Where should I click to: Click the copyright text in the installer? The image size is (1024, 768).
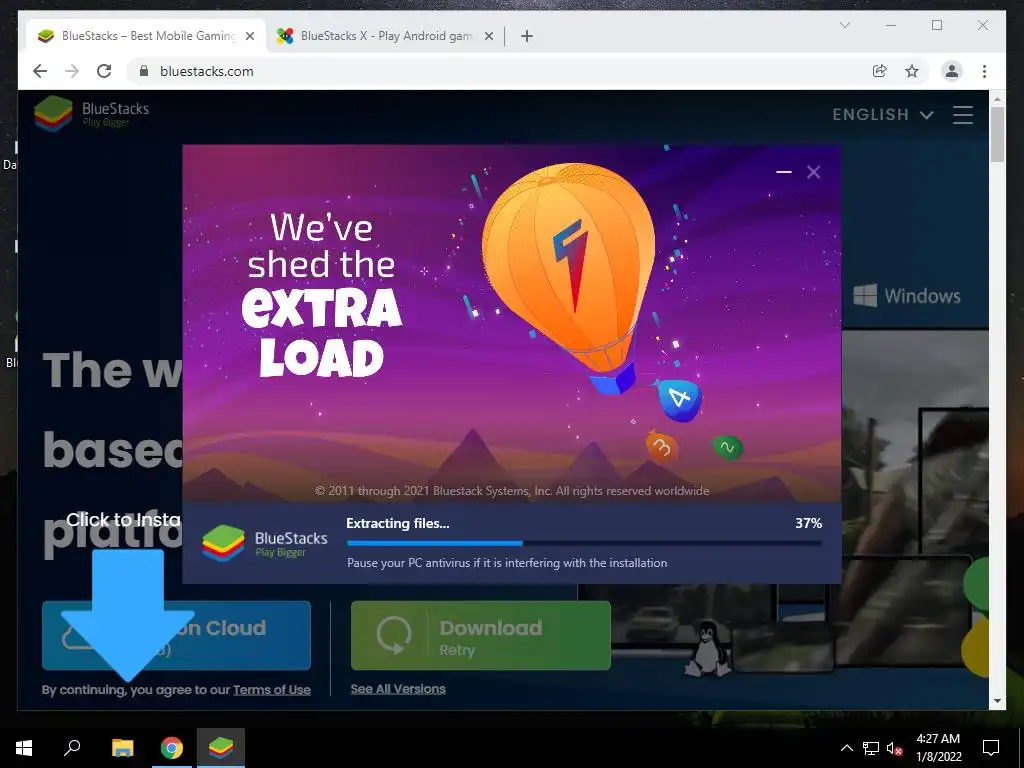coord(512,490)
